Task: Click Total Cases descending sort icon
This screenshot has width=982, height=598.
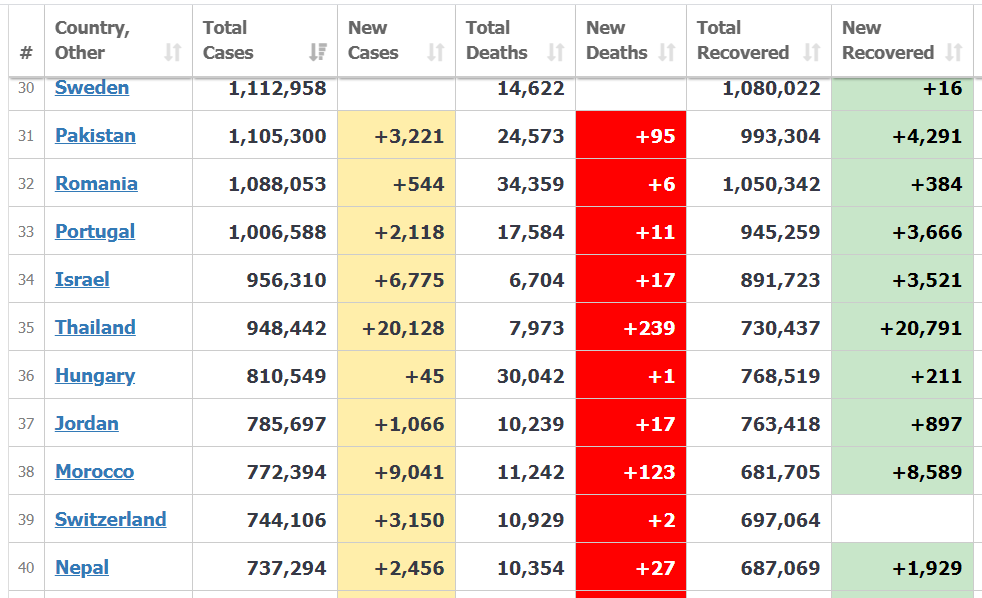Action: click(318, 53)
